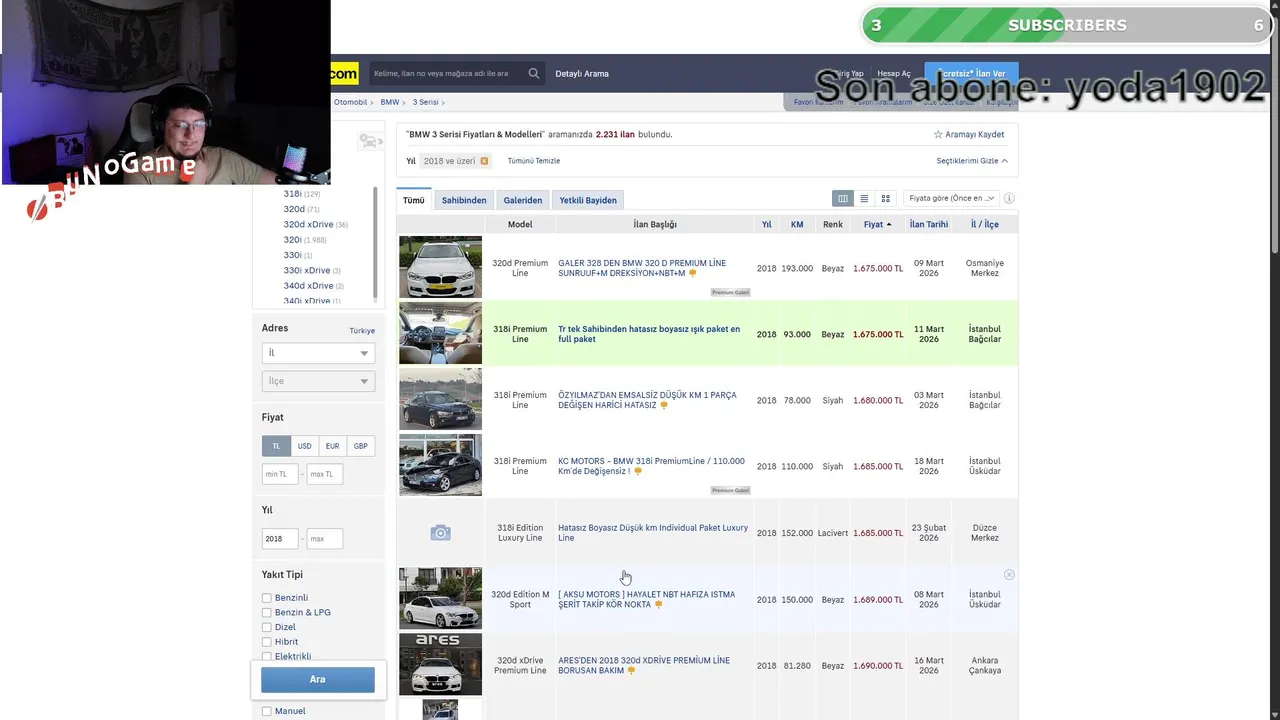Image resolution: width=1280 pixels, height=720 pixels.
Task: Select the 320d xDrive model filter
Action: [x=308, y=225]
